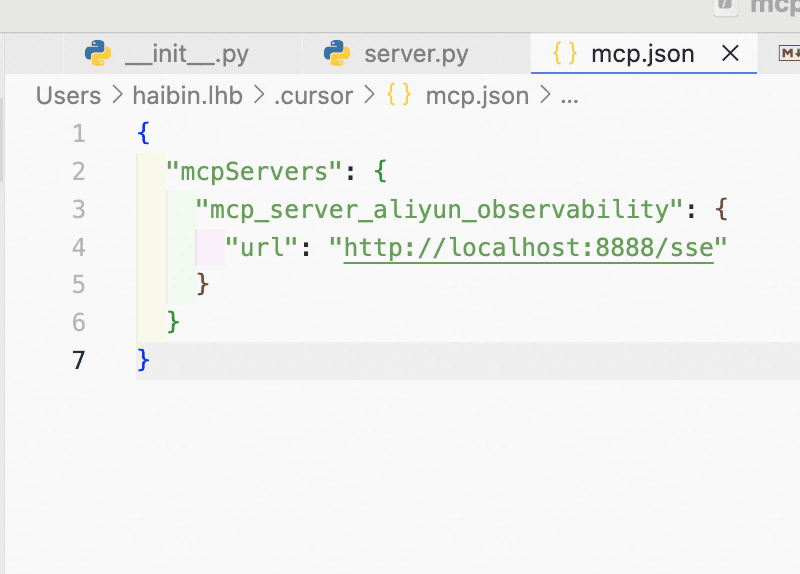The width and height of the screenshot is (800, 574).
Task: Open haibin.lhb breadcrumb folder
Action: [x=187, y=95]
